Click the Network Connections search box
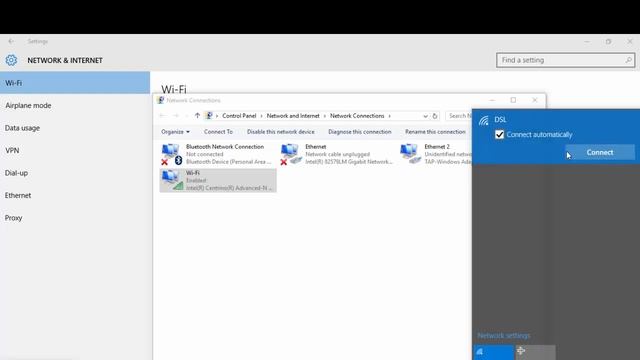Image resolution: width=640 pixels, height=360 pixels. click(459, 116)
